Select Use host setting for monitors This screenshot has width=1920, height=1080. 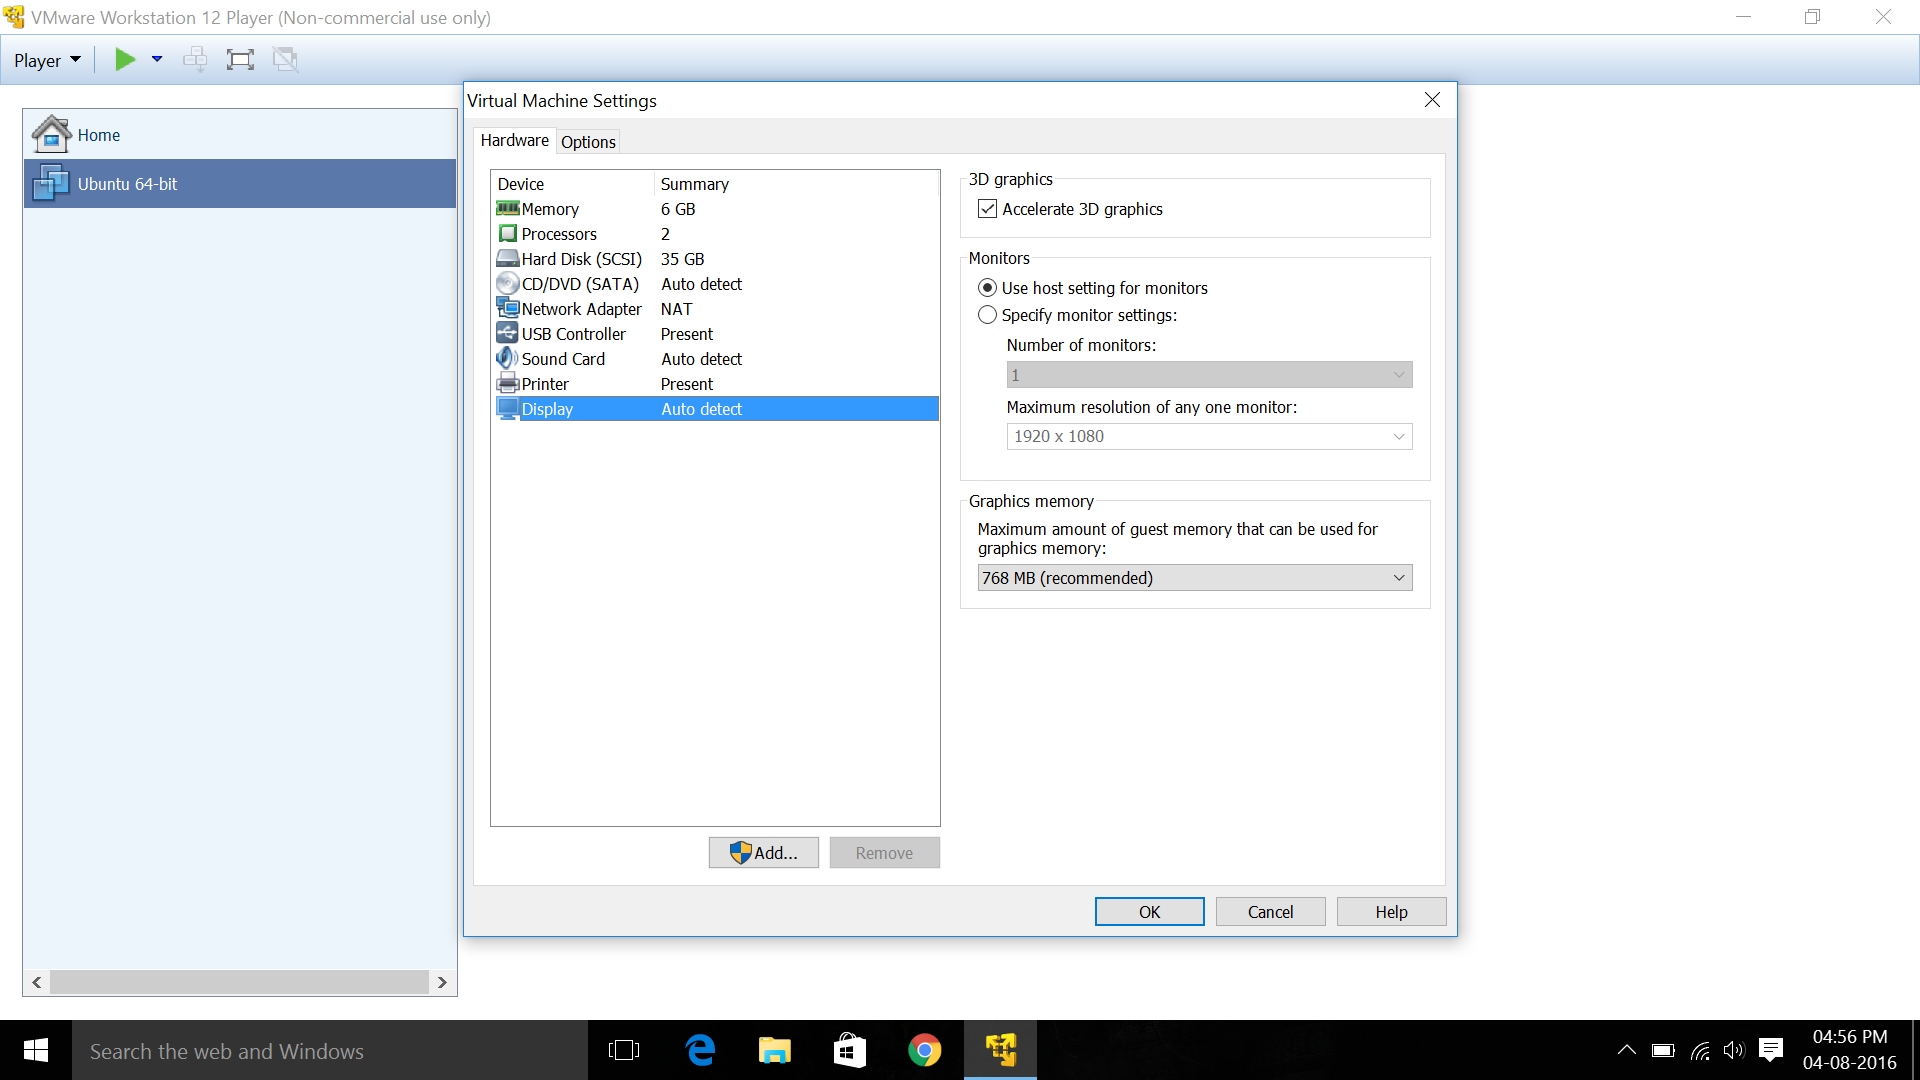988,288
